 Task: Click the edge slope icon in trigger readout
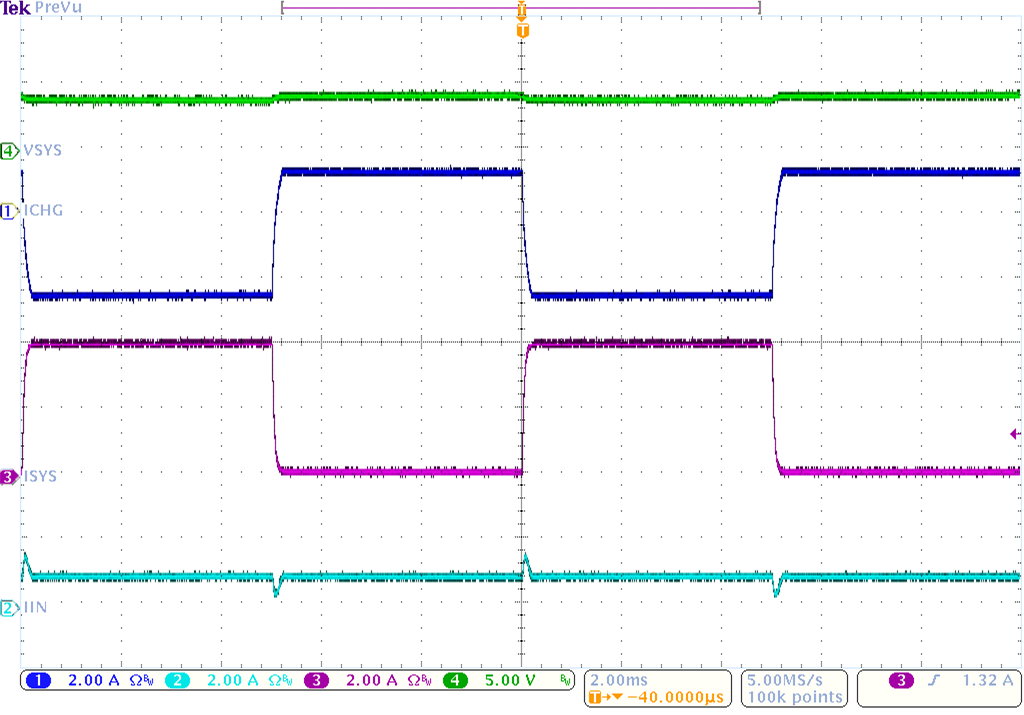[933, 680]
